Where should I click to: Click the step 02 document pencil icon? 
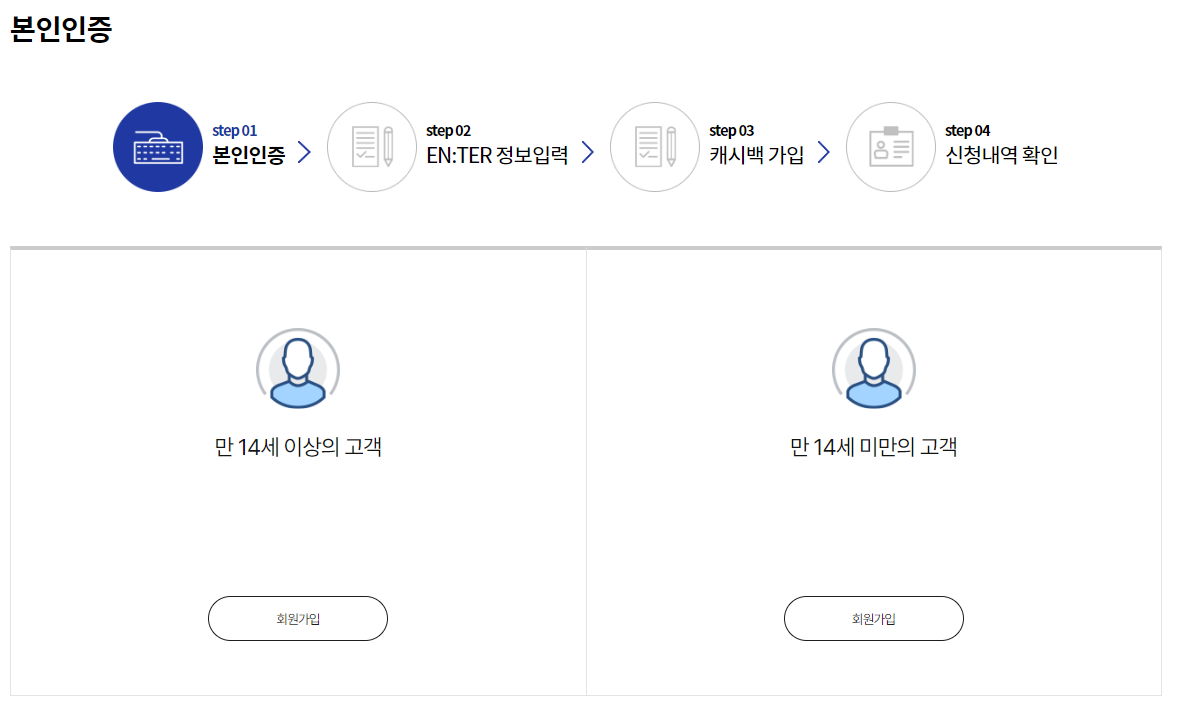pos(372,146)
